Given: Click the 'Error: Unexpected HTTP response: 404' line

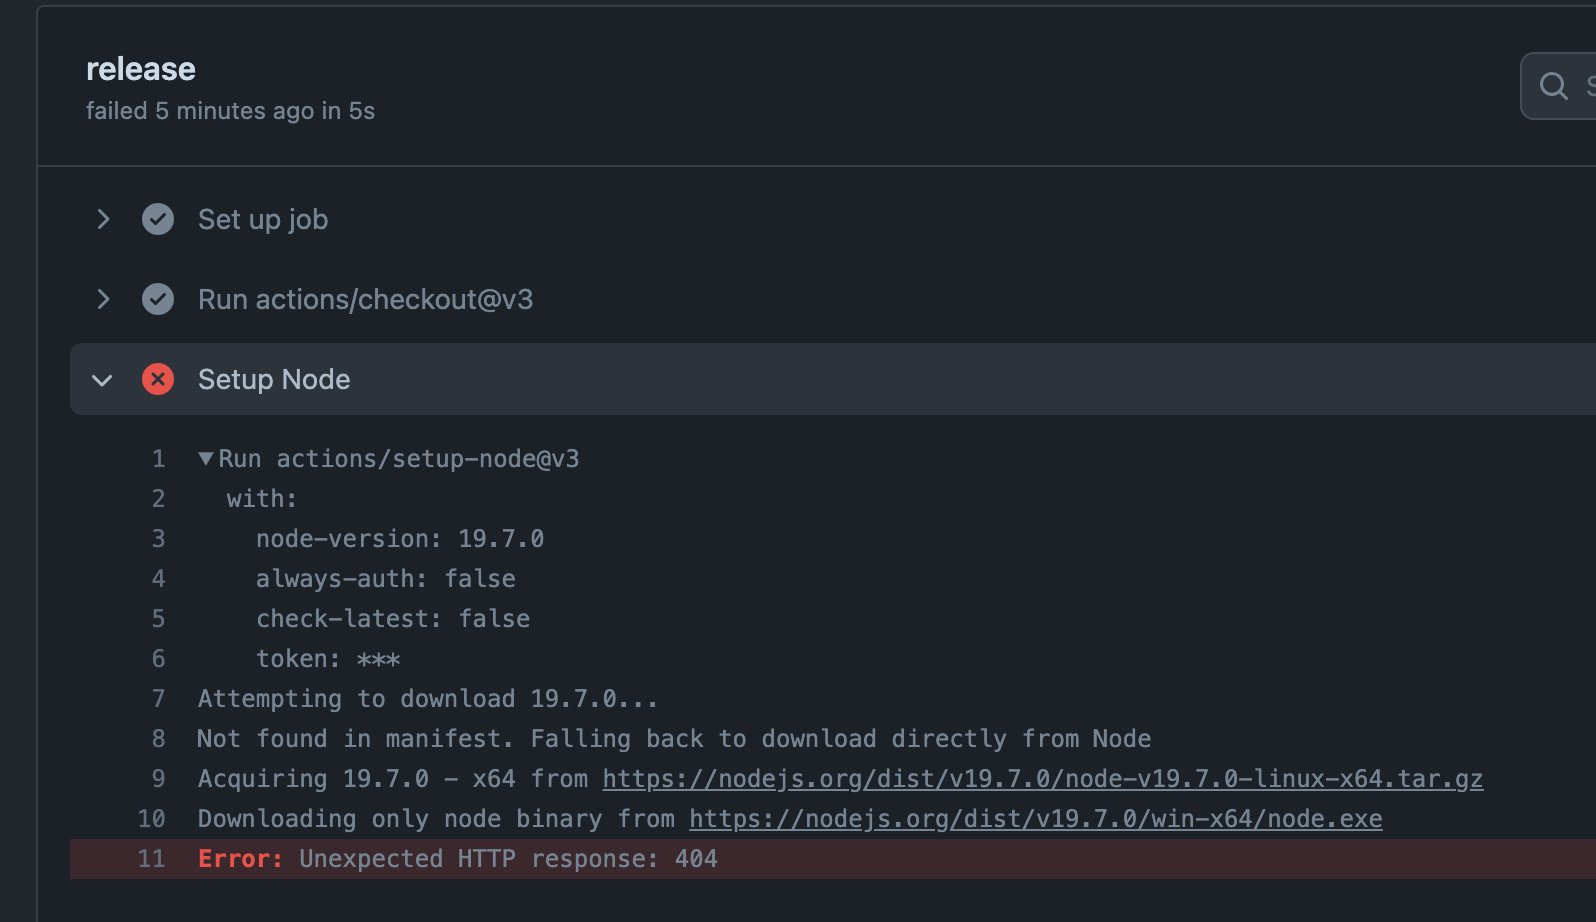Looking at the screenshot, I should [x=458, y=859].
